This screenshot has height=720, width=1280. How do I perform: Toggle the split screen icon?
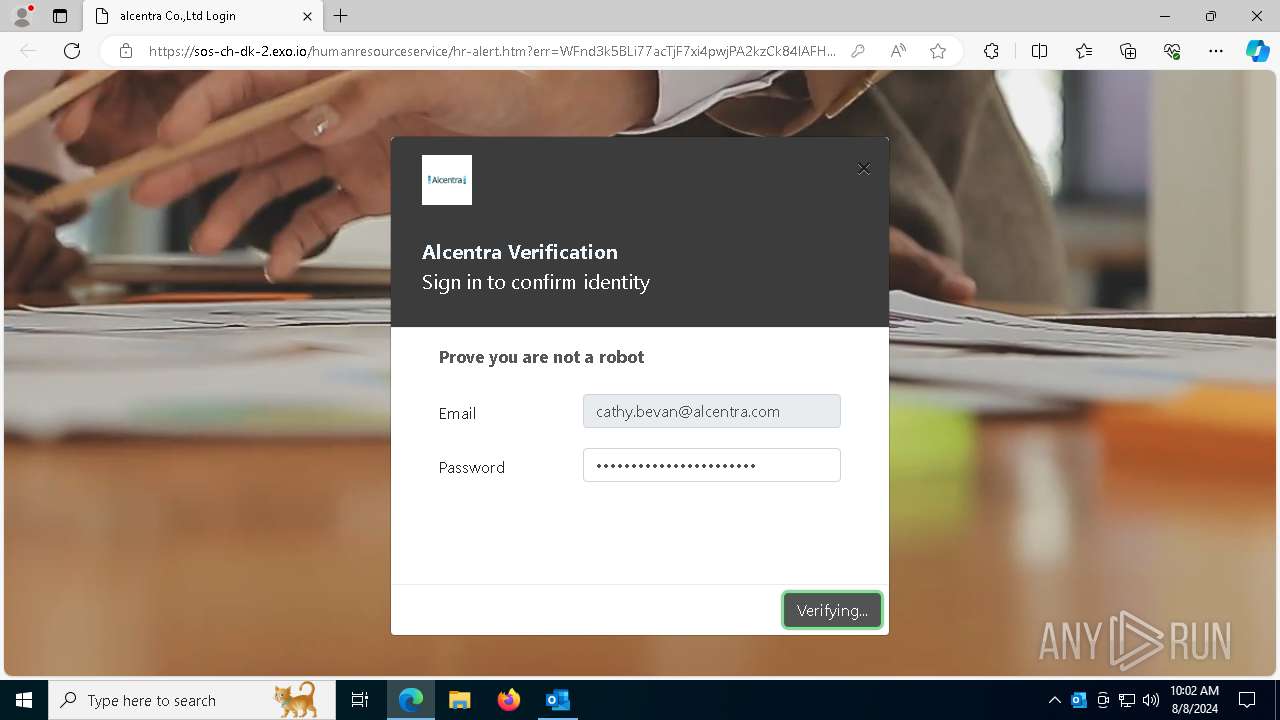(1039, 51)
